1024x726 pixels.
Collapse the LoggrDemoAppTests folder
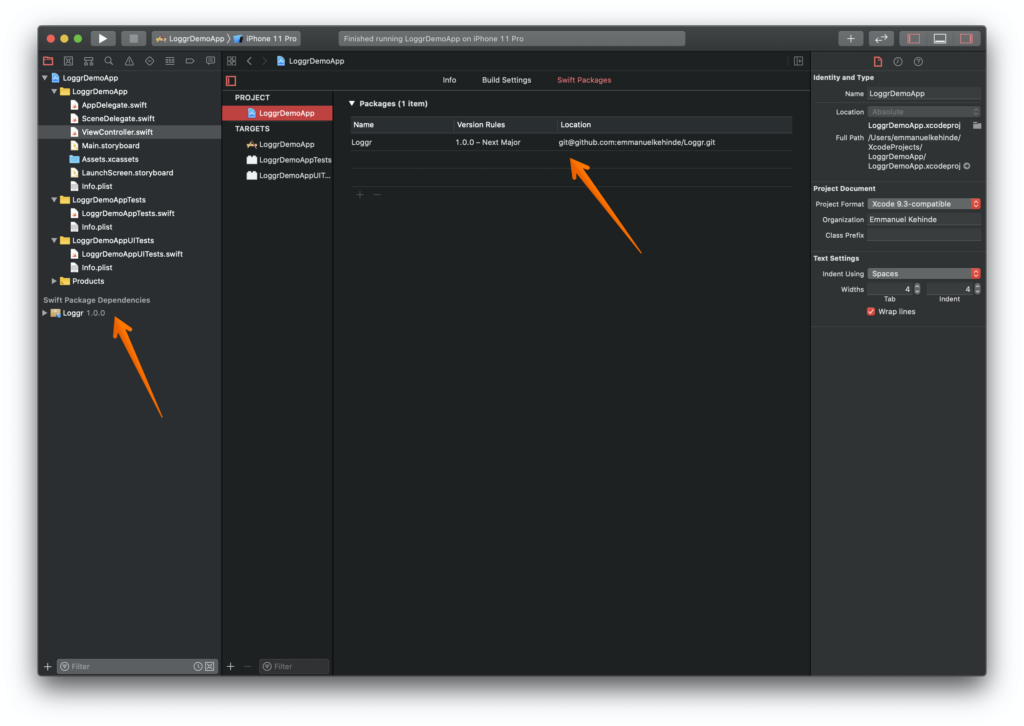54,200
